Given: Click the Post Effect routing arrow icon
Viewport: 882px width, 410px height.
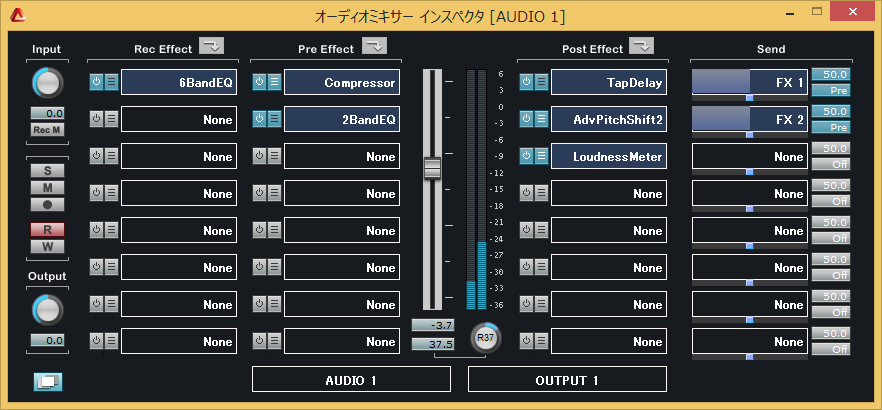Looking at the screenshot, I should point(641,46).
